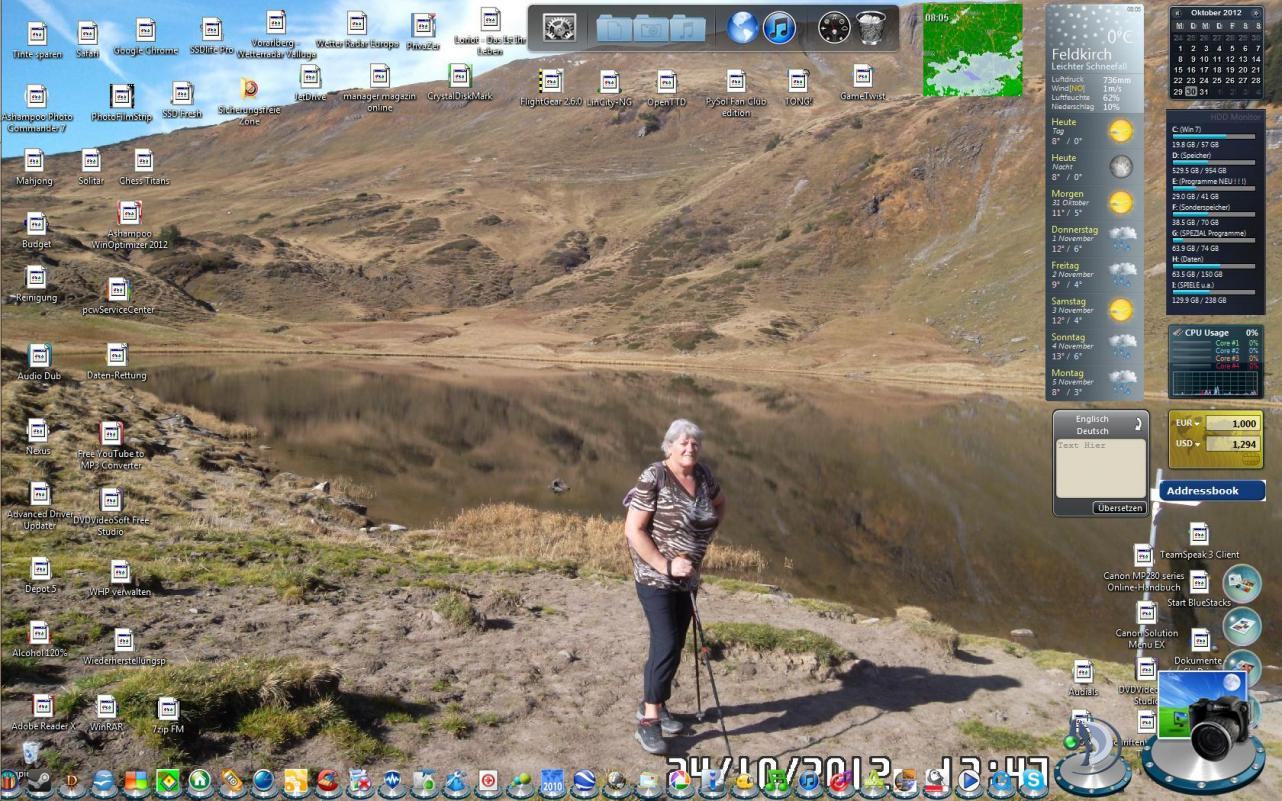Open the Sicherungsfreie Zone desktop icon
Image resolution: width=1282 pixels, height=801 pixels.
249,101
